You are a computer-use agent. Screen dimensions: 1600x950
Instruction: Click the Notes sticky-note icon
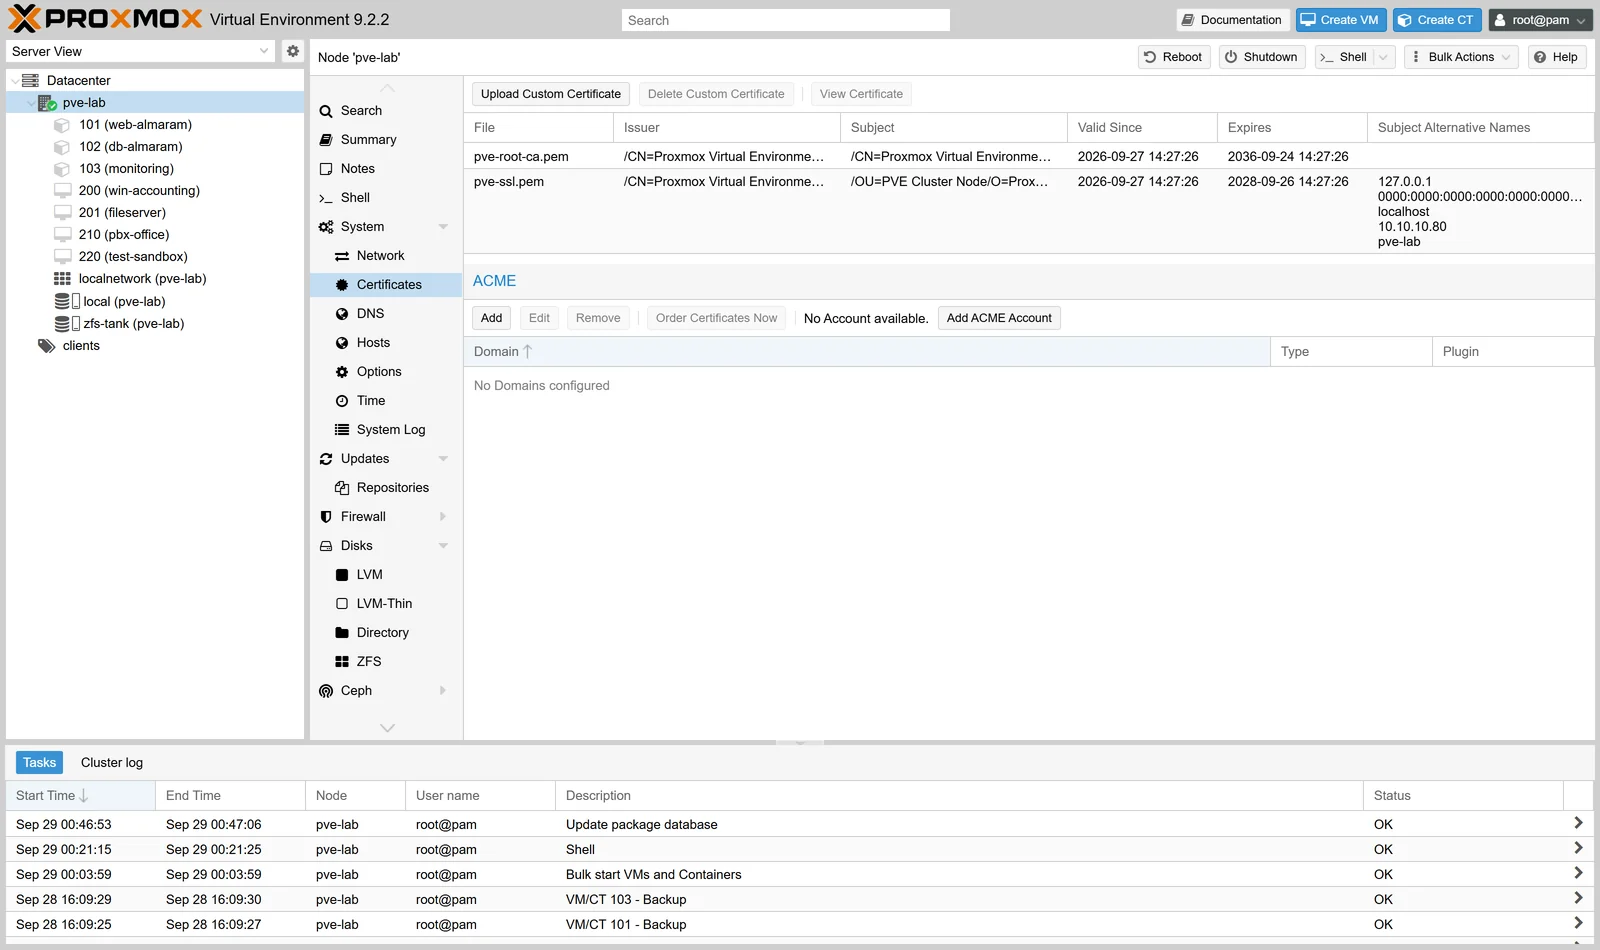pyautogui.click(x=326, y=169)
